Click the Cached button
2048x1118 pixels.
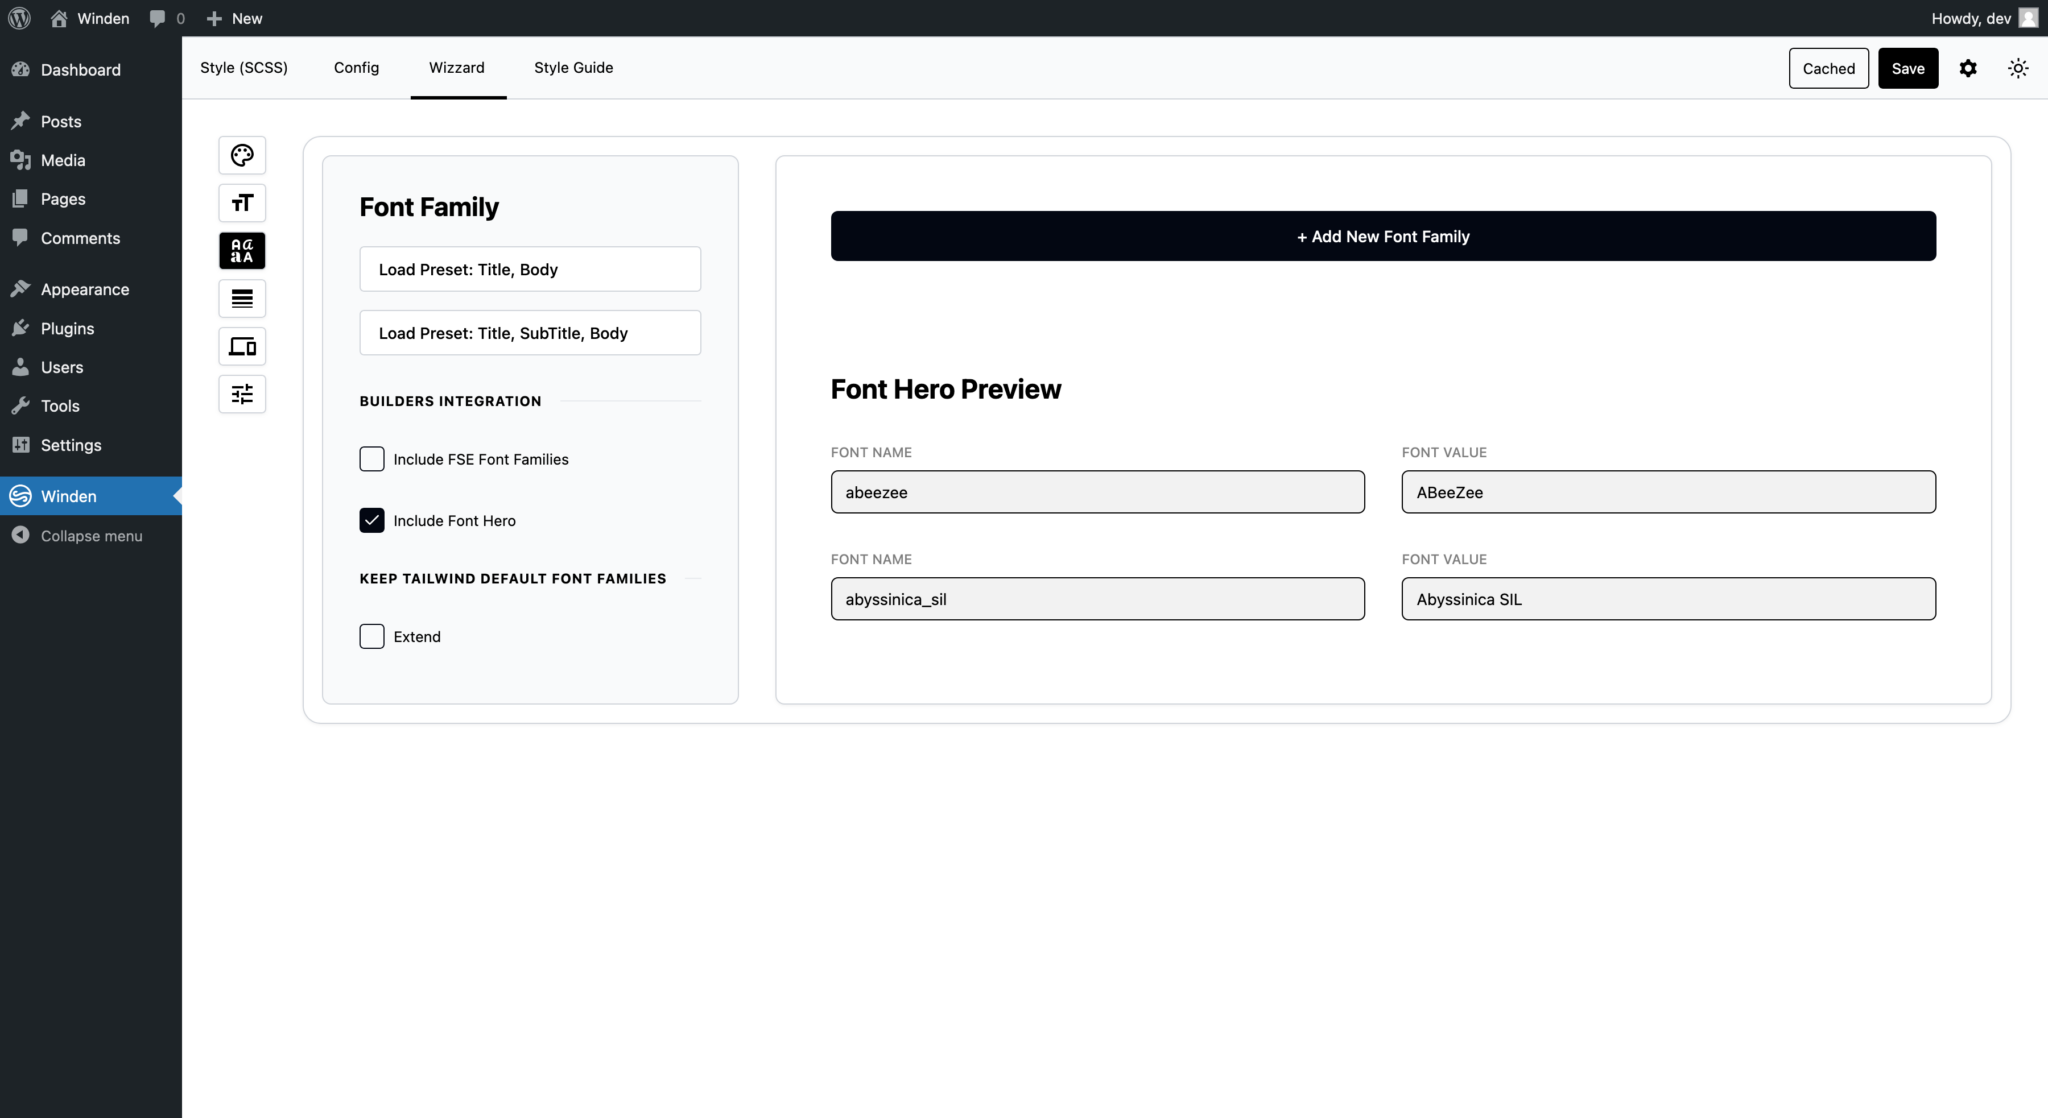pyautogui.click(x=1829, y=68)
